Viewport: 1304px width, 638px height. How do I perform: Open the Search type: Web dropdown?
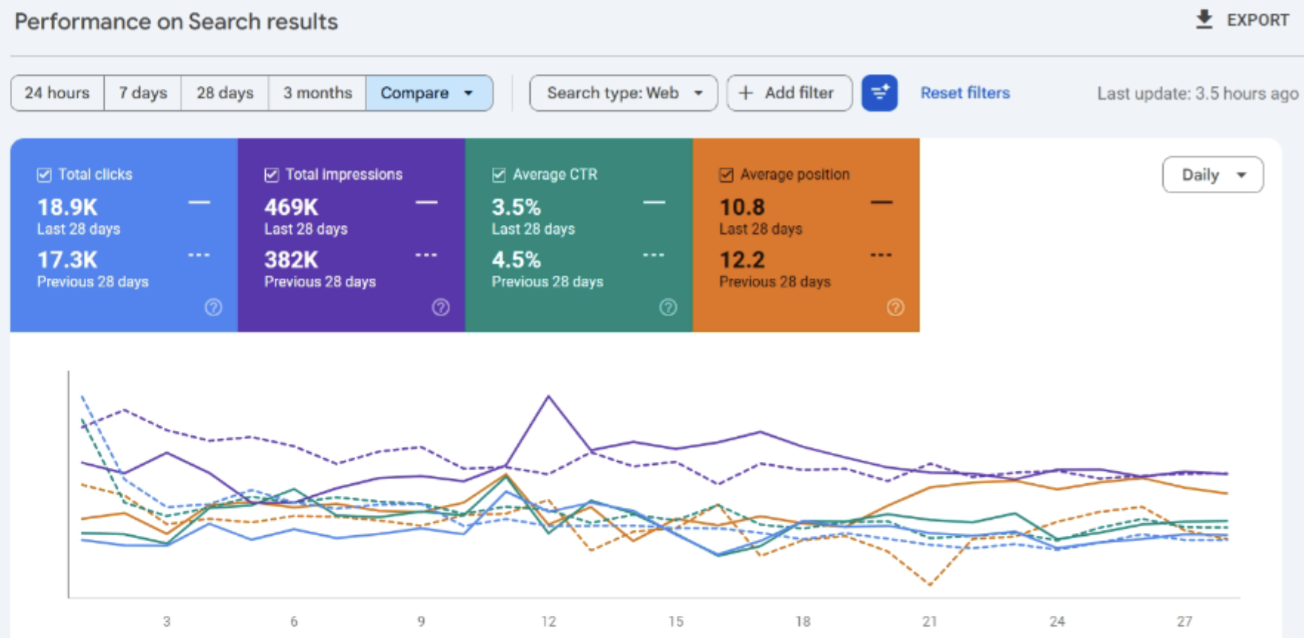tap(623, 92)
